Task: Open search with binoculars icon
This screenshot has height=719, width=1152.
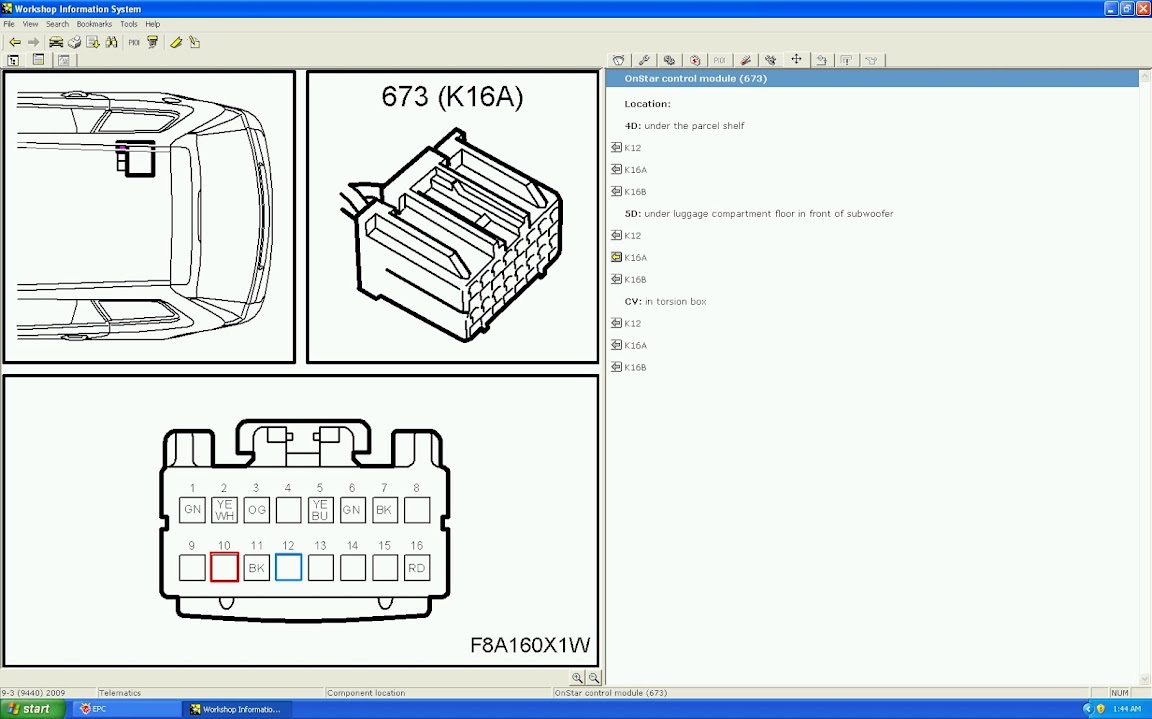Action: (x=112, y=43)
